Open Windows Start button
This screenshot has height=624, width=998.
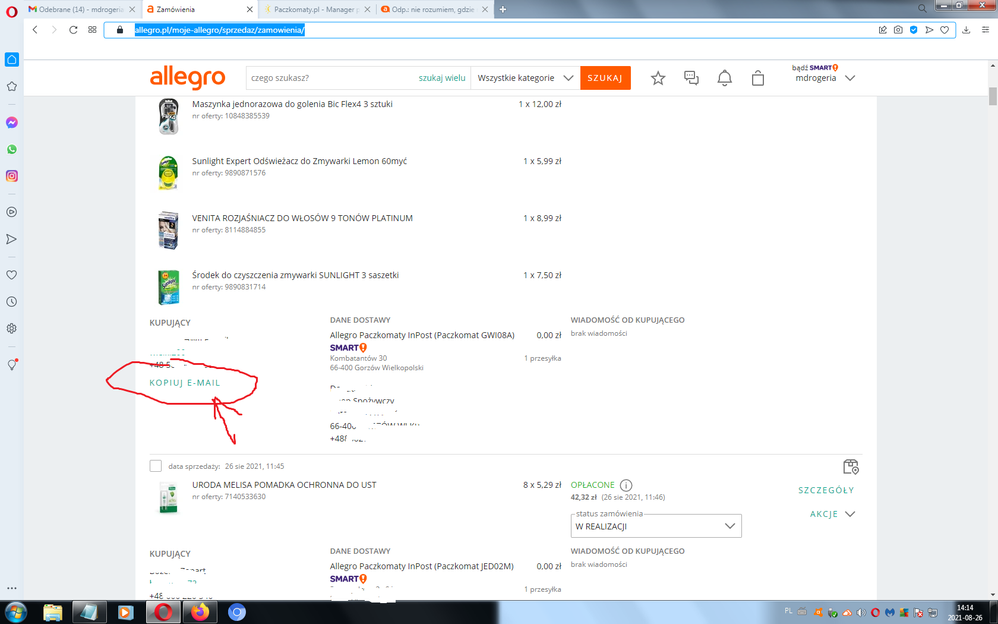[15, 612]
